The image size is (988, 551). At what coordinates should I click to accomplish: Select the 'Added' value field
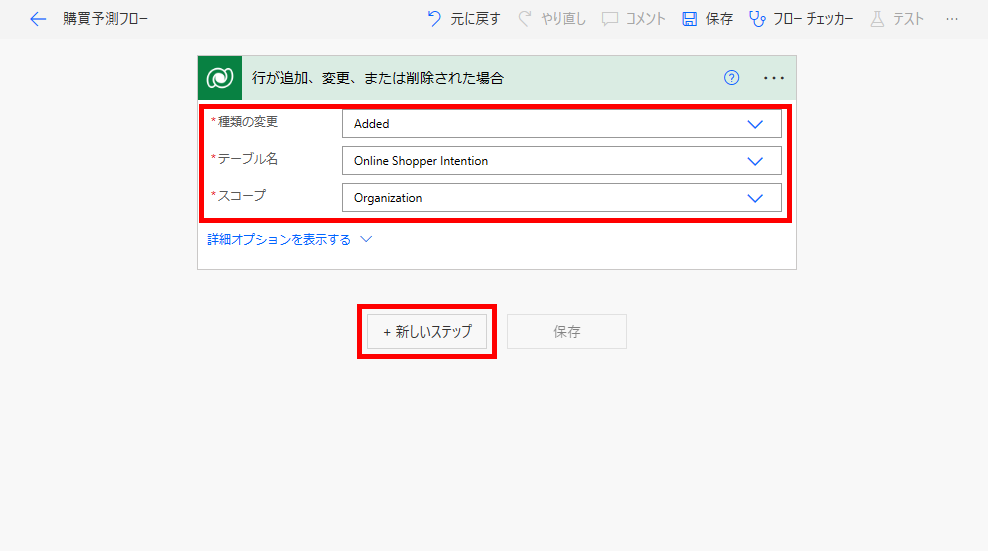click(561, 124)
